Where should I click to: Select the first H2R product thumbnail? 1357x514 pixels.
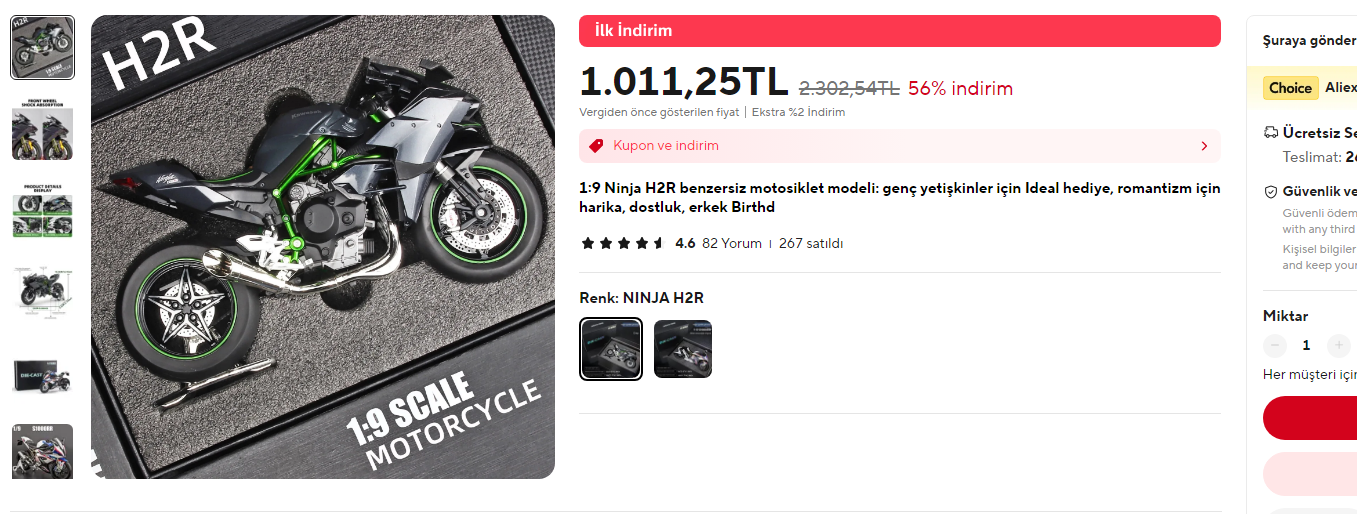point(42,48)
